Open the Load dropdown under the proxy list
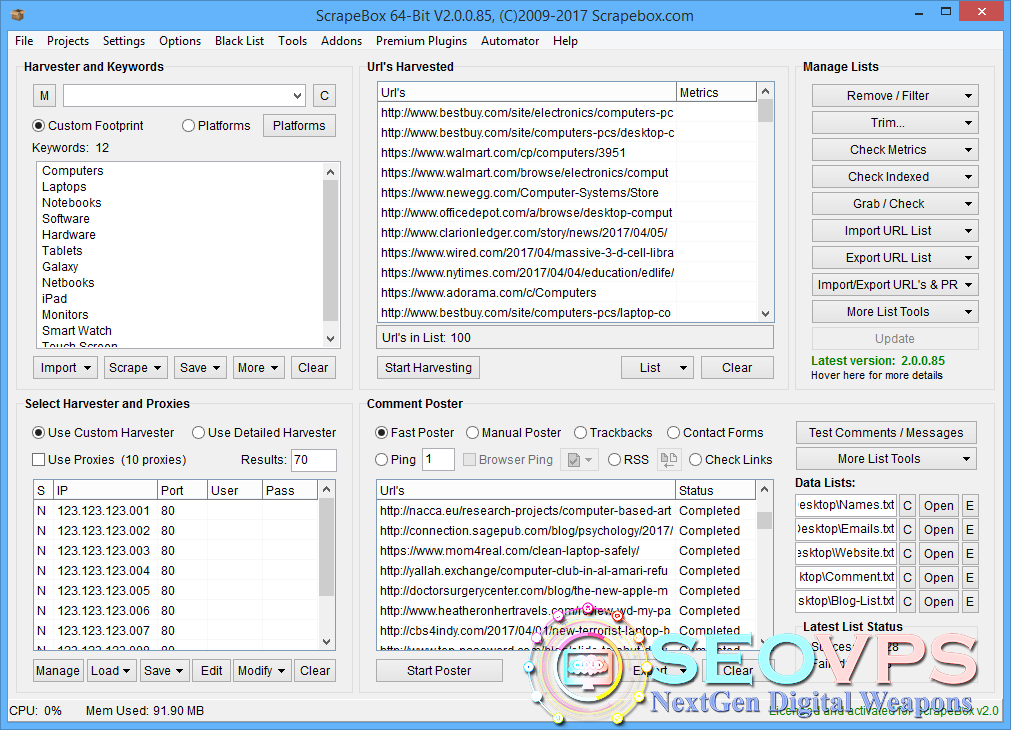The height and width of the screenshot is (730, 1011). point(110,671)
